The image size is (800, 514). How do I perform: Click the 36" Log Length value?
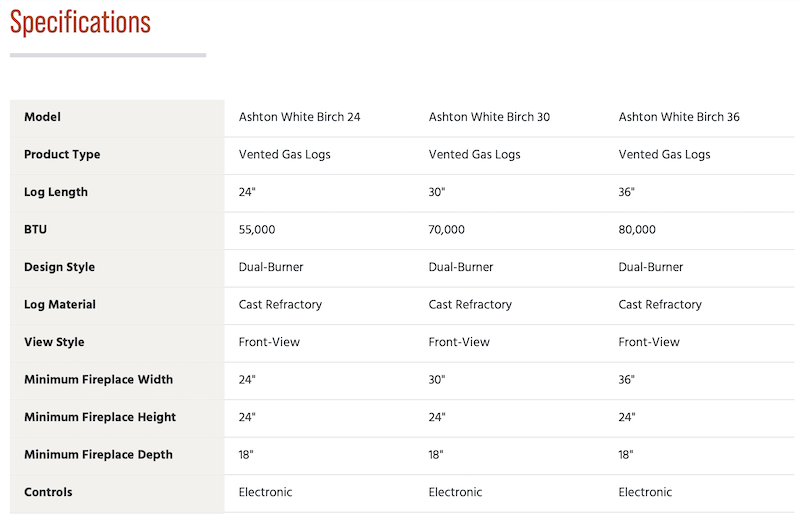627,192
